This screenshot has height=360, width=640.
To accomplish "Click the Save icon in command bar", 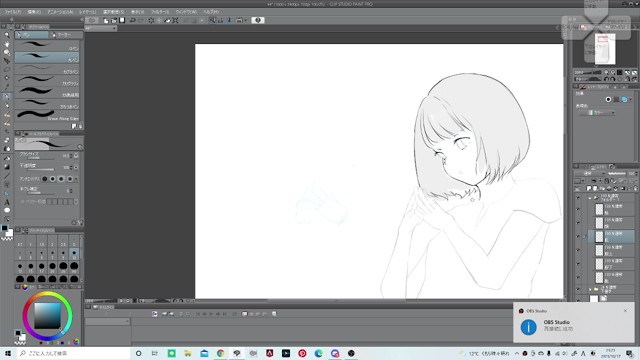I will click(122, 20).
